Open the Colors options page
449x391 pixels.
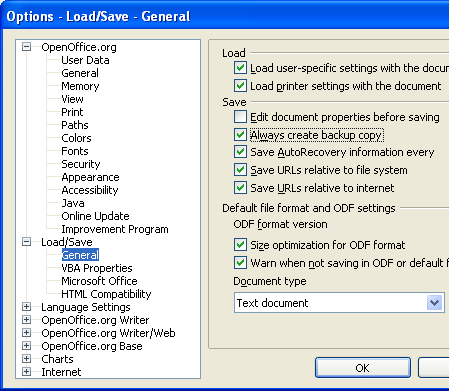tap(76, 138)
